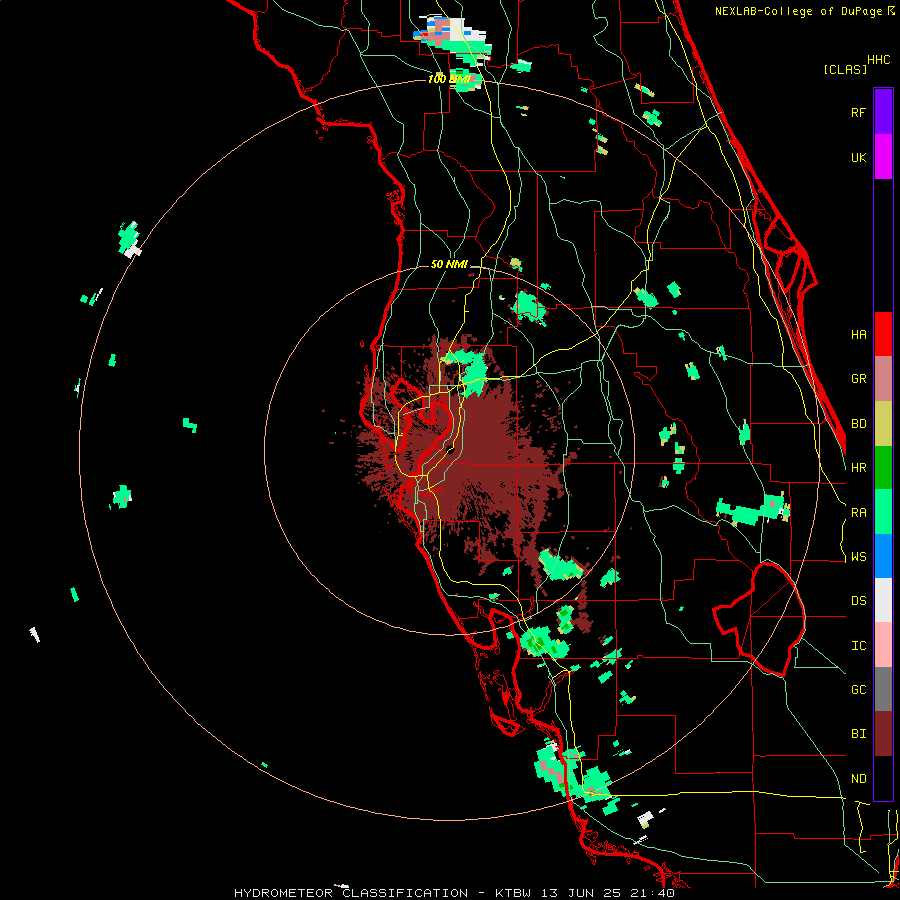Click the RF legend label
The width and height of the screenshot is (900, 900).
pyautogui.click(x=858, y=112)
